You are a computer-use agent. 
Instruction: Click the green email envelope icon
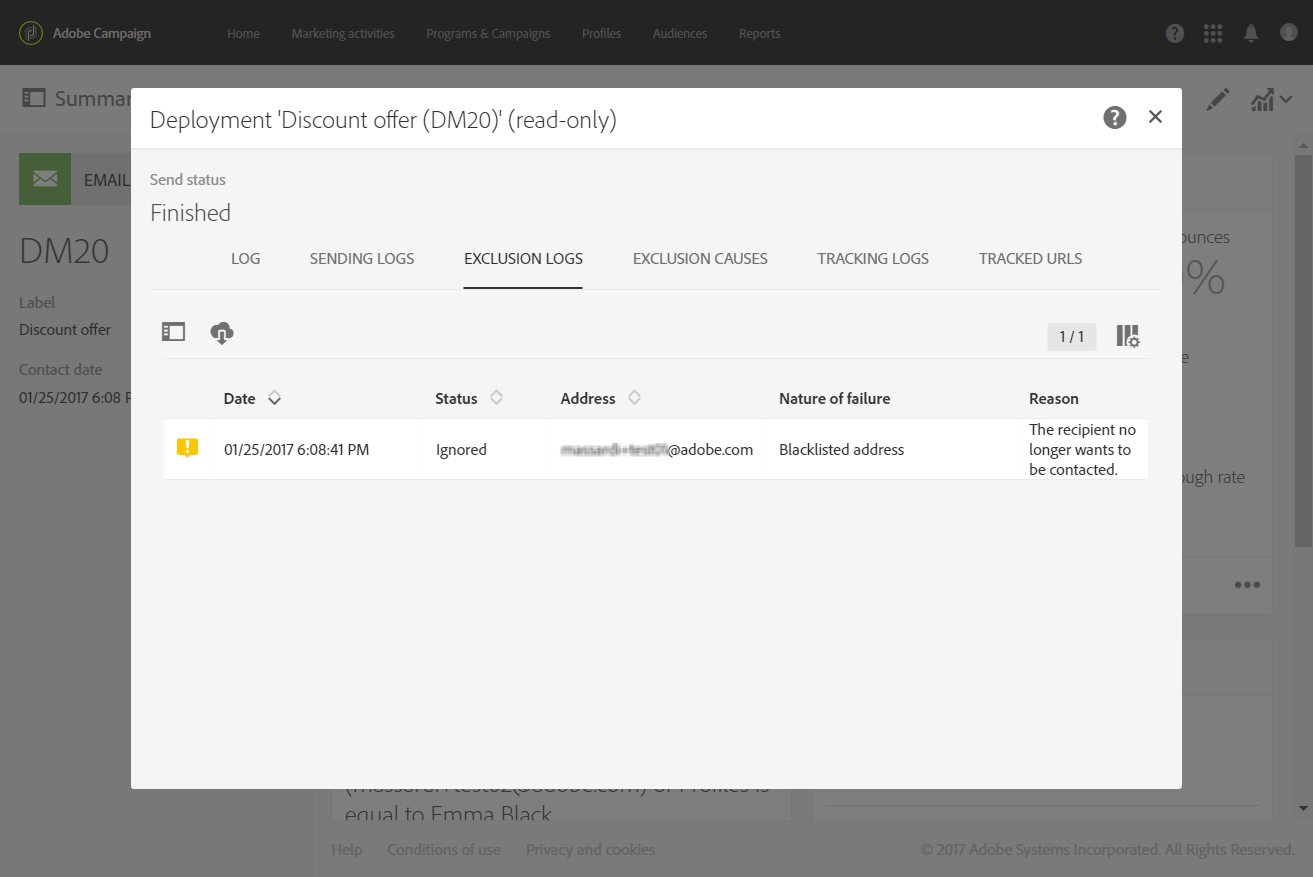coord(45,179)
